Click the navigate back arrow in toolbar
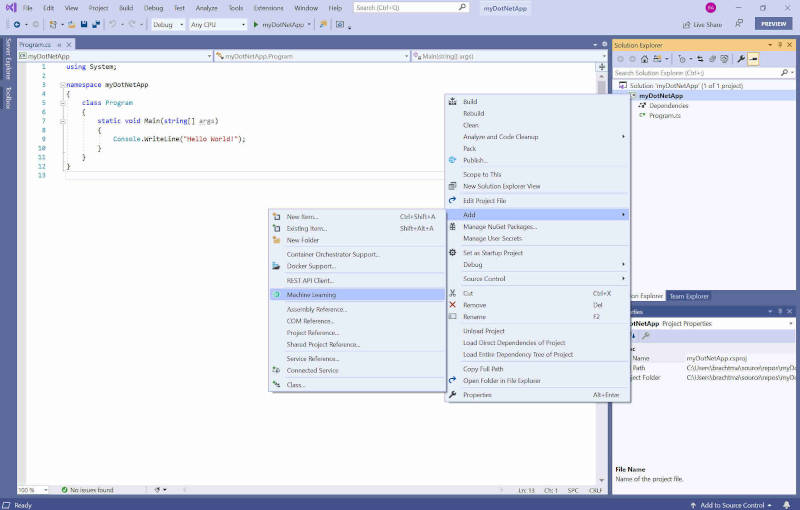The height and width of the screenshot is (510, 800). click(17, 24)
